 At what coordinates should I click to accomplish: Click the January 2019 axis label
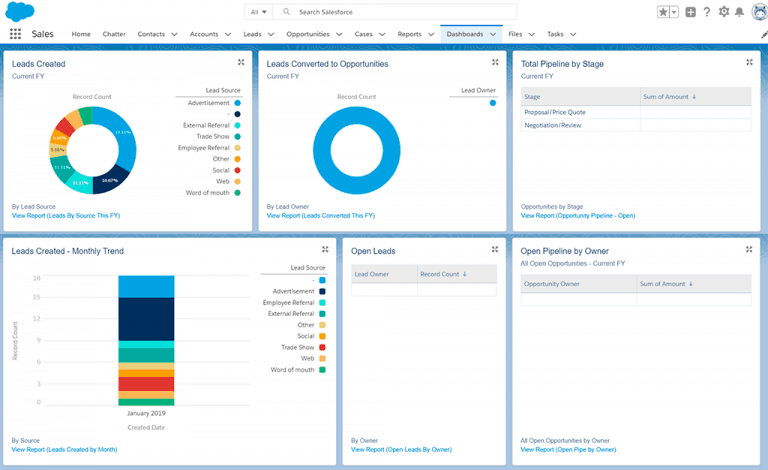click(146, 413)
